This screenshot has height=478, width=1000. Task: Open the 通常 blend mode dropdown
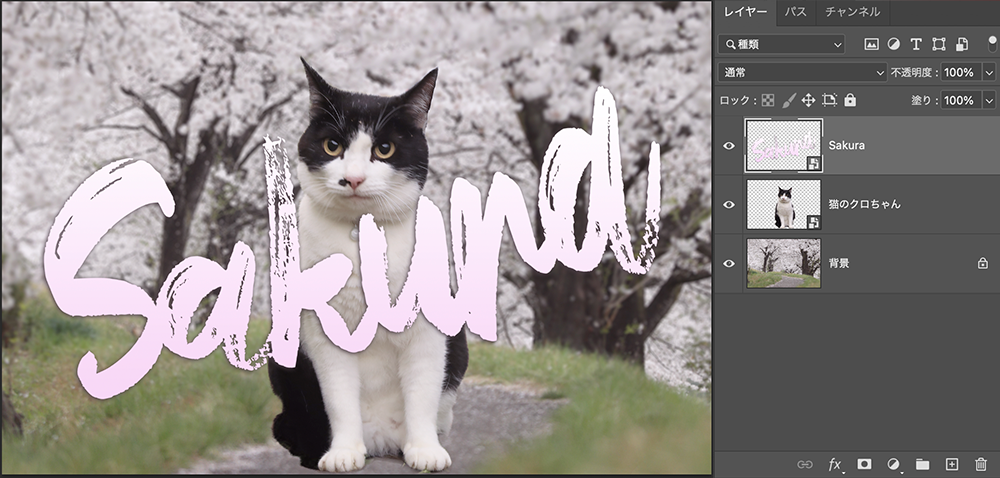click(802, 72)
